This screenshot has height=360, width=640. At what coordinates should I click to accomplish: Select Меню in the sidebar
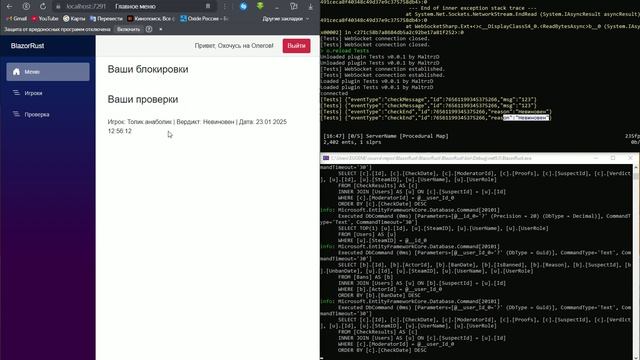48,72
